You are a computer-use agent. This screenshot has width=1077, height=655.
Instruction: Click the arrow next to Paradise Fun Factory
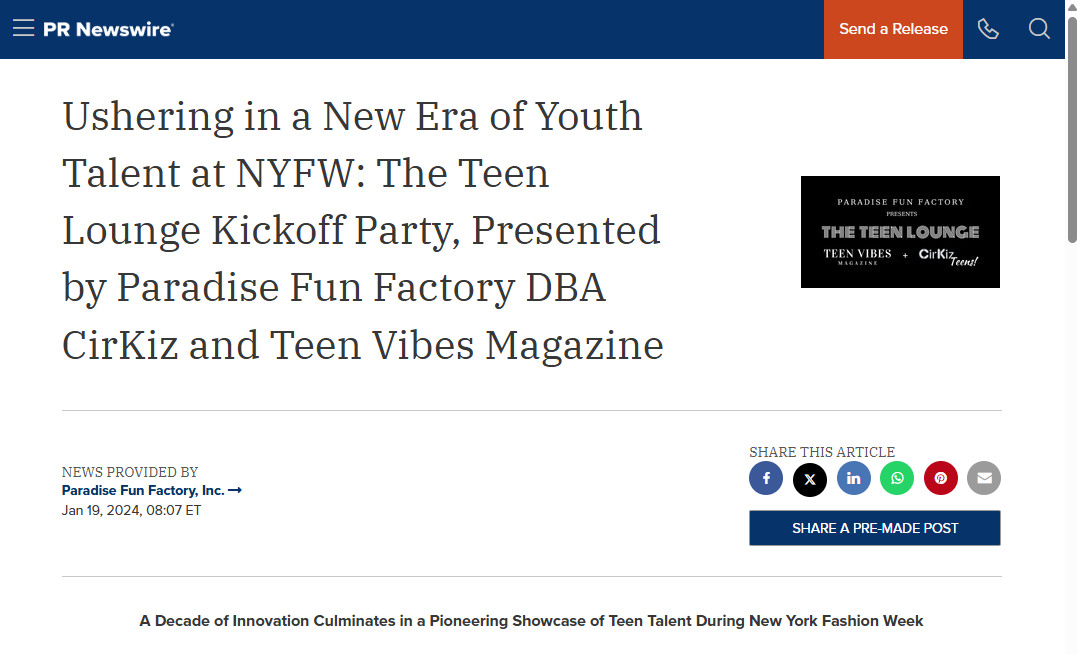(235, 490)
